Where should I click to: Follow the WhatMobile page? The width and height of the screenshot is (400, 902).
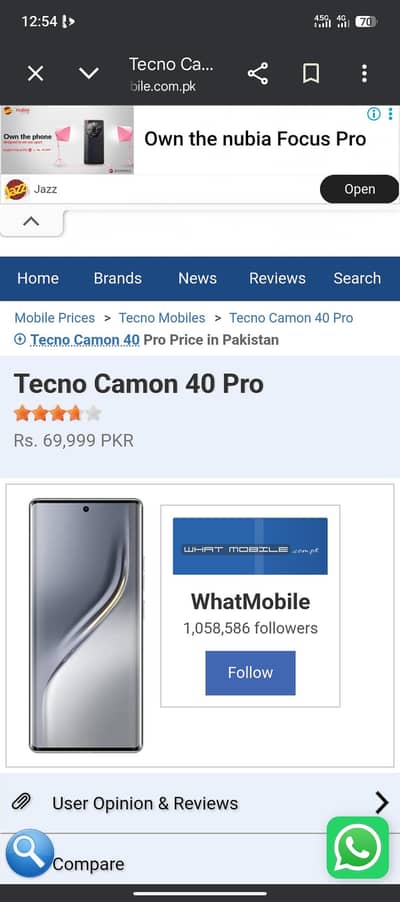250,673
